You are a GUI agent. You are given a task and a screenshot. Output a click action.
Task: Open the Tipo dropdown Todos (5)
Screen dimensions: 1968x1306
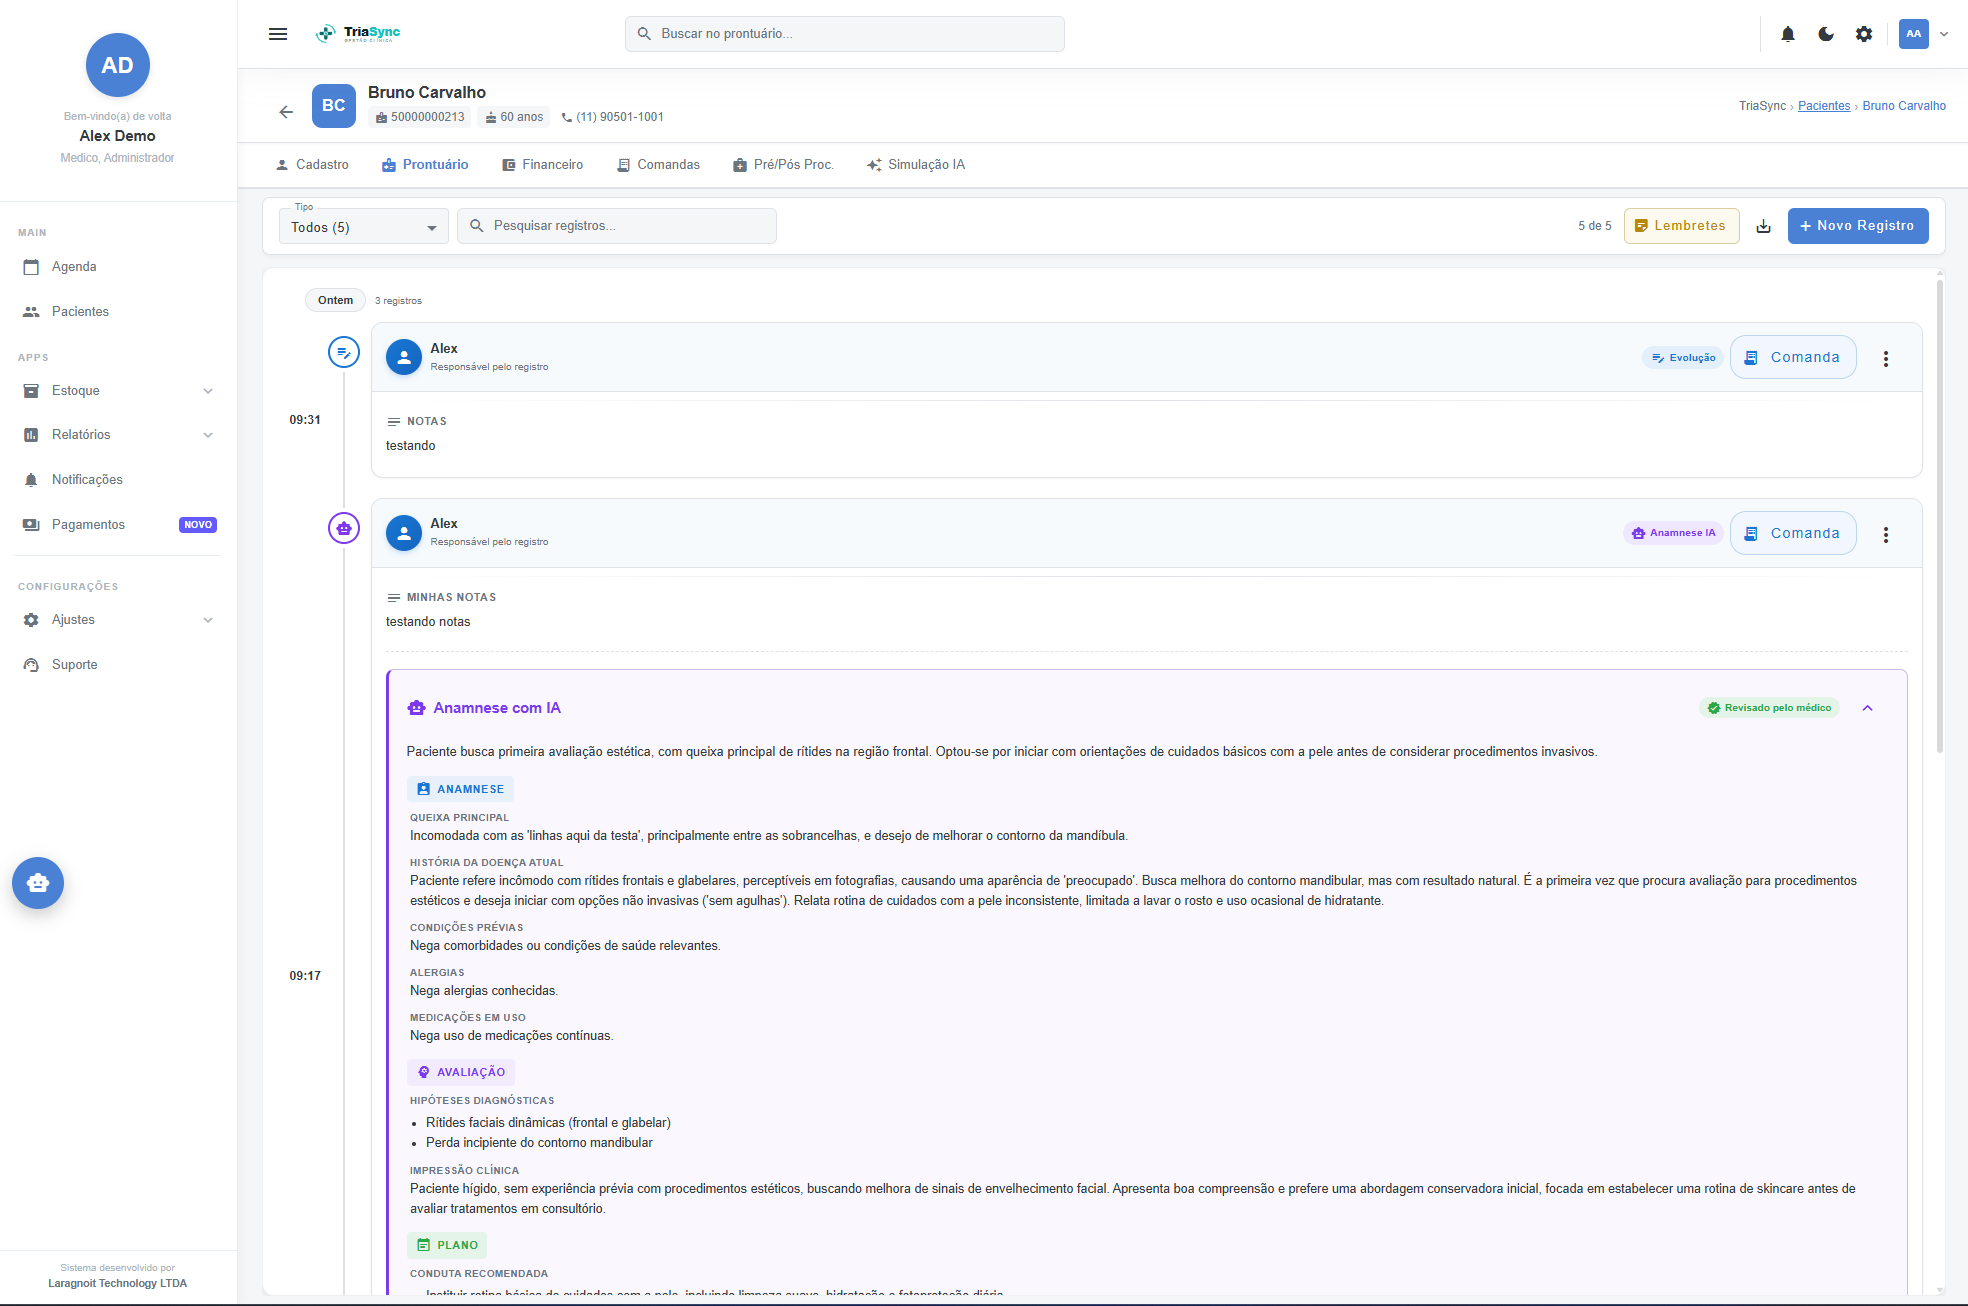click(x=364, y=227)
